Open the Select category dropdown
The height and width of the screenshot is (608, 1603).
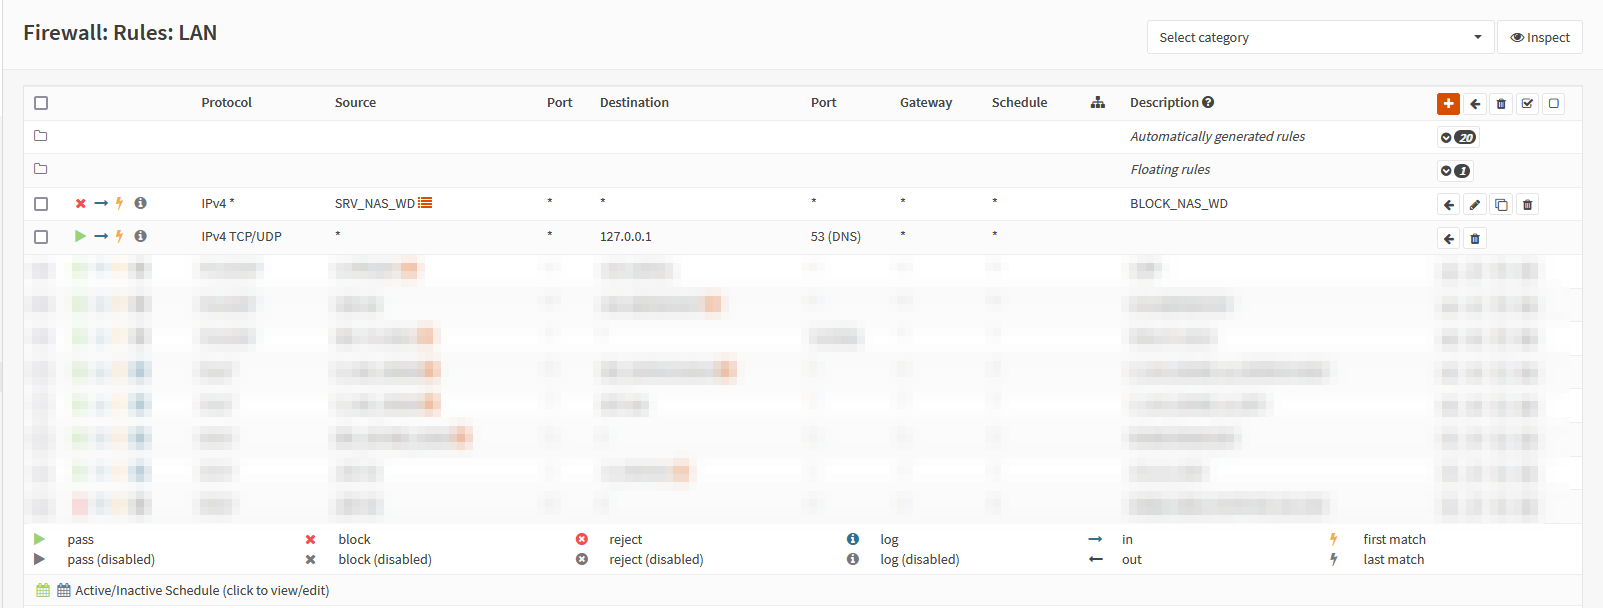pyautogui.click(x=1320, y=38)
